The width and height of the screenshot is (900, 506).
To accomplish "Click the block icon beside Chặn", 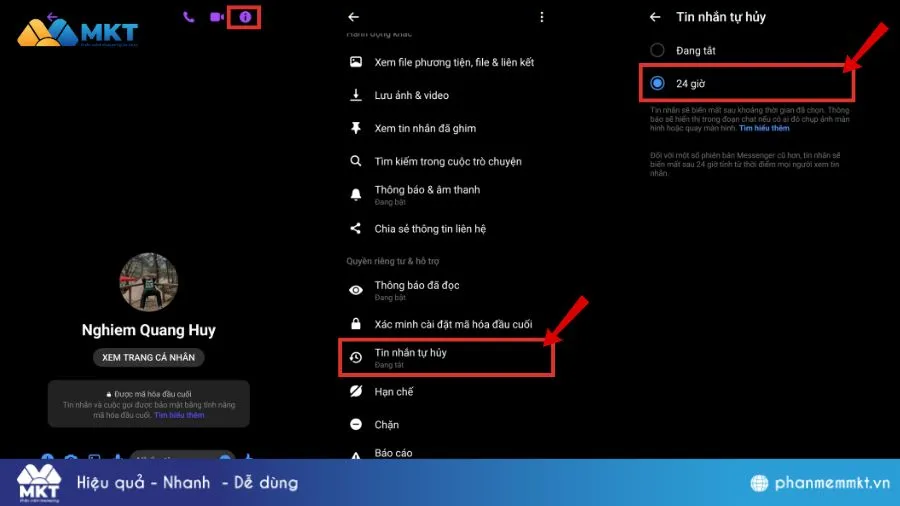I will [x=356, y=425].
